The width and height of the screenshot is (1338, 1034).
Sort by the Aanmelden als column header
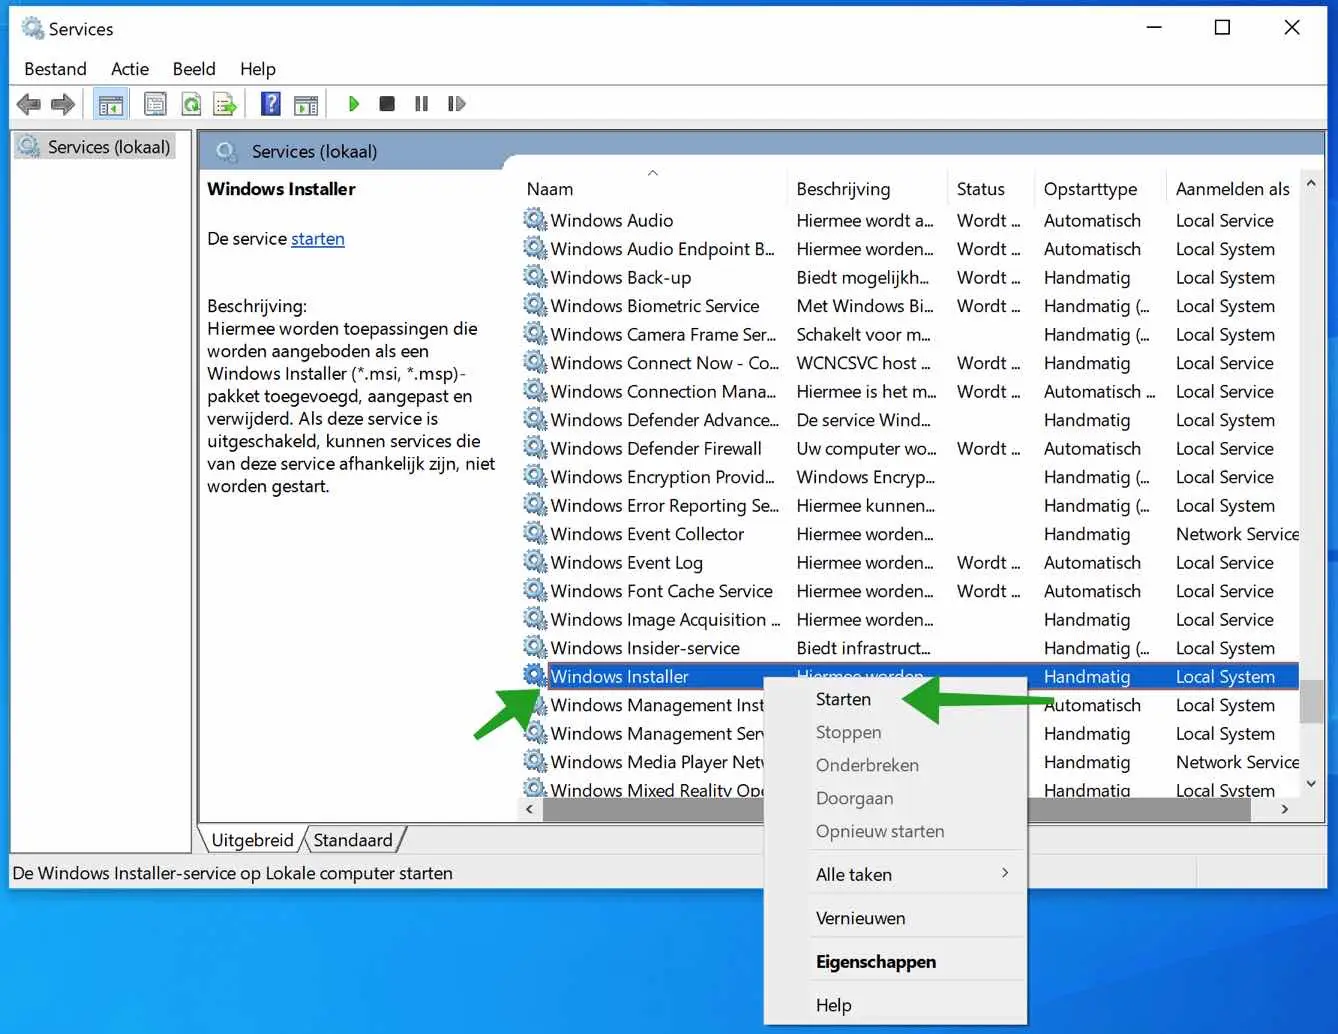coord(1233,189)
